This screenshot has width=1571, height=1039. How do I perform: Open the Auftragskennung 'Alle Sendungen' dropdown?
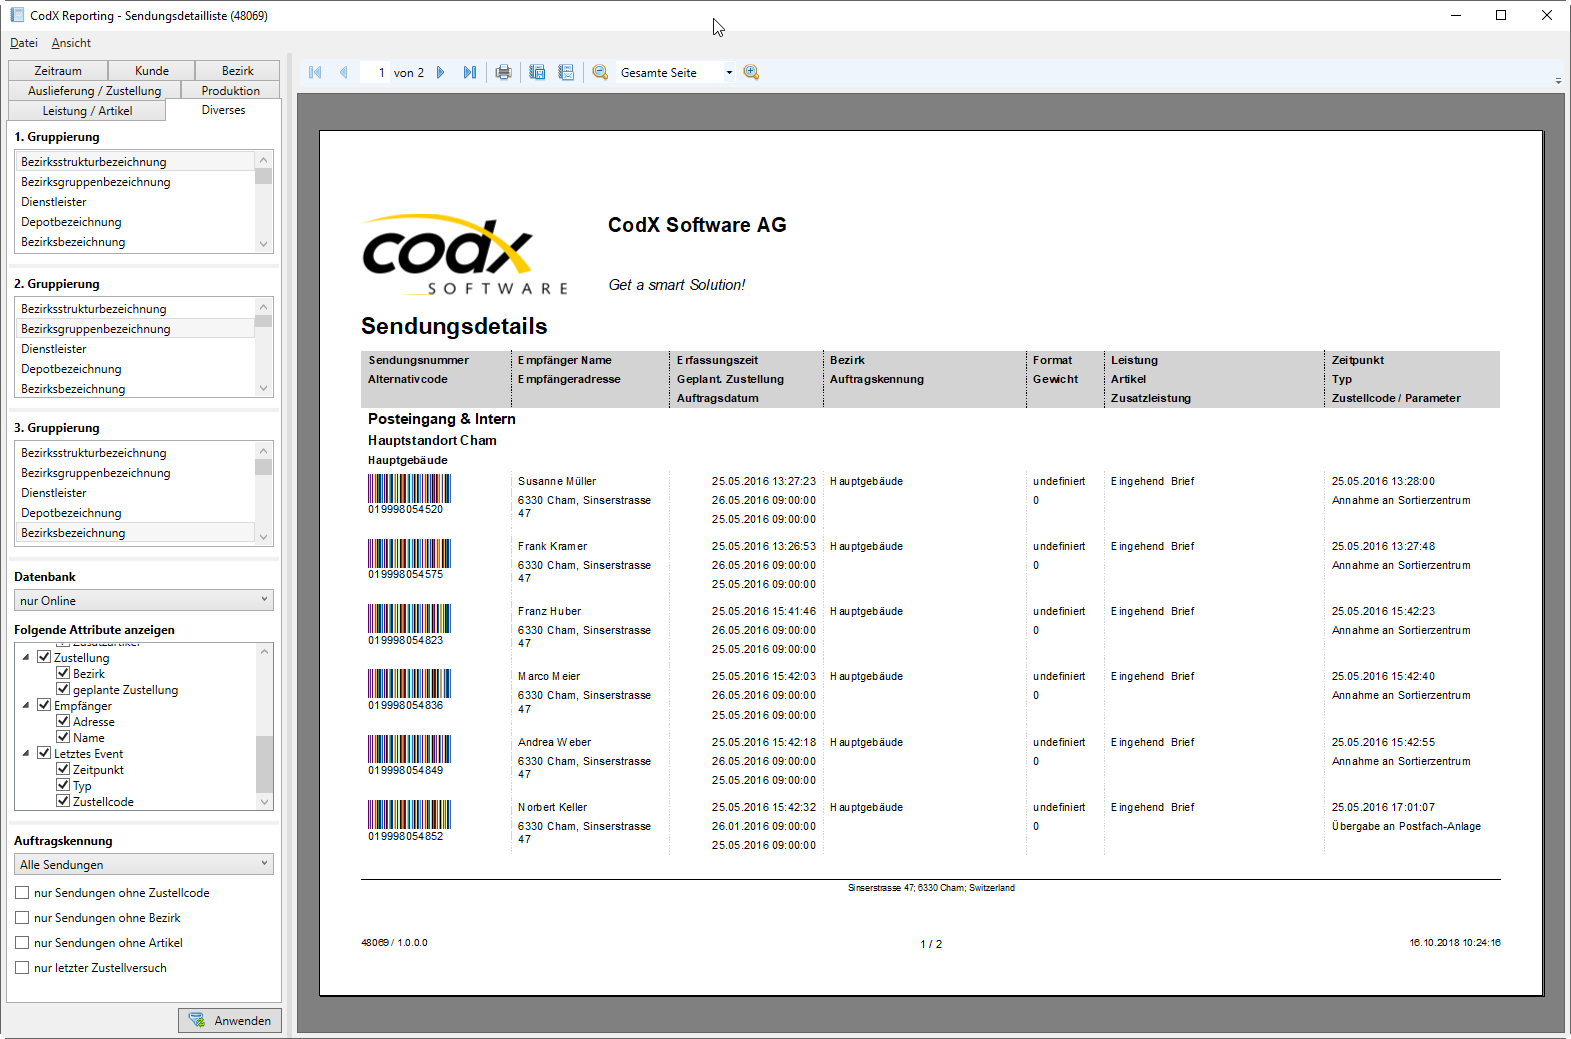click(x=144, y=864)
